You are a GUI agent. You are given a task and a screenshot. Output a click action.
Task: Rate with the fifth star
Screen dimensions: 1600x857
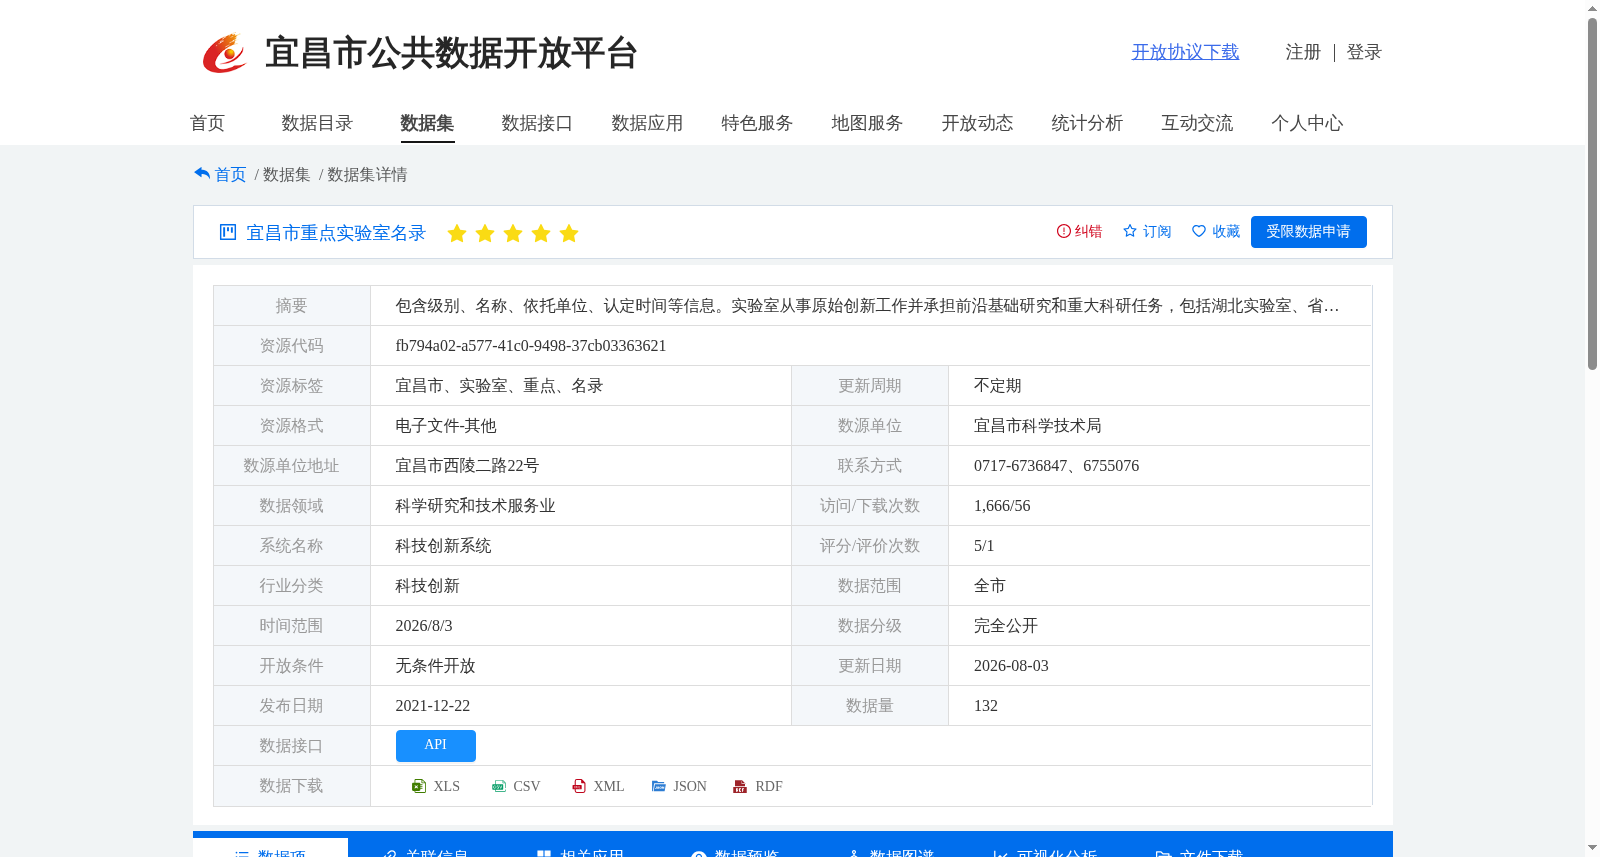click(x=569, y=233)
